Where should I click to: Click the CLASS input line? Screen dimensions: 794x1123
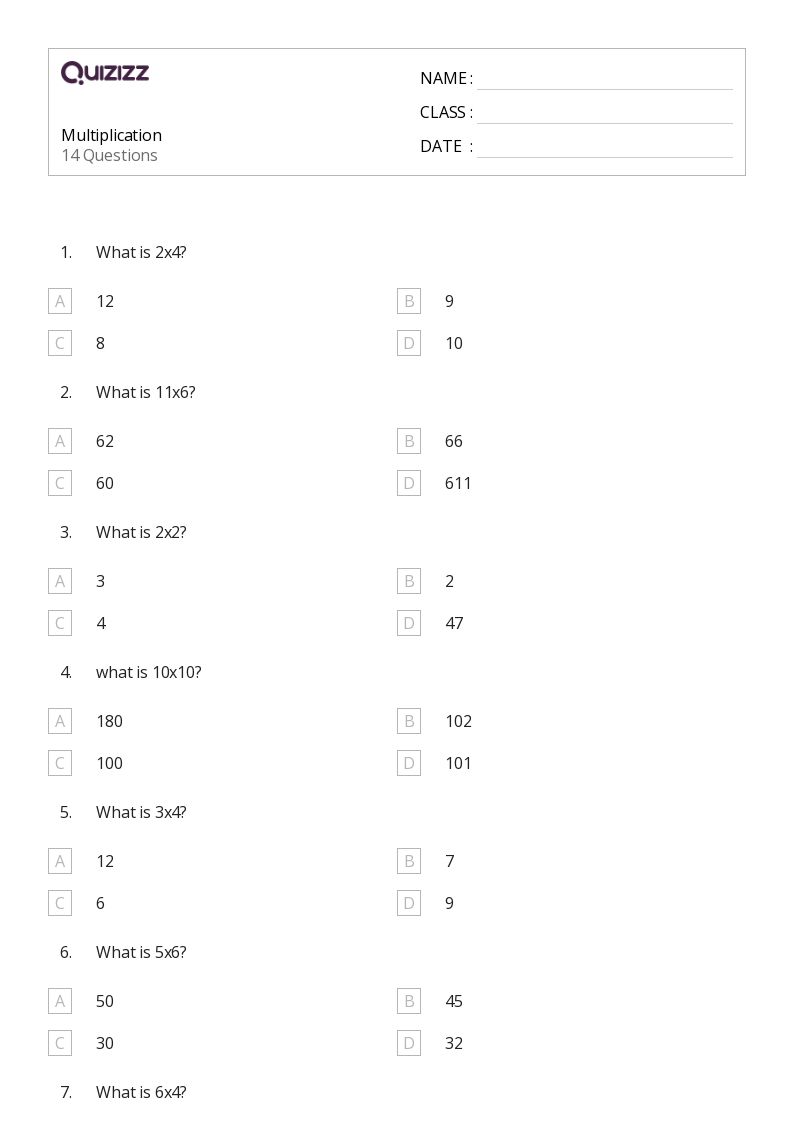[605, 112]
